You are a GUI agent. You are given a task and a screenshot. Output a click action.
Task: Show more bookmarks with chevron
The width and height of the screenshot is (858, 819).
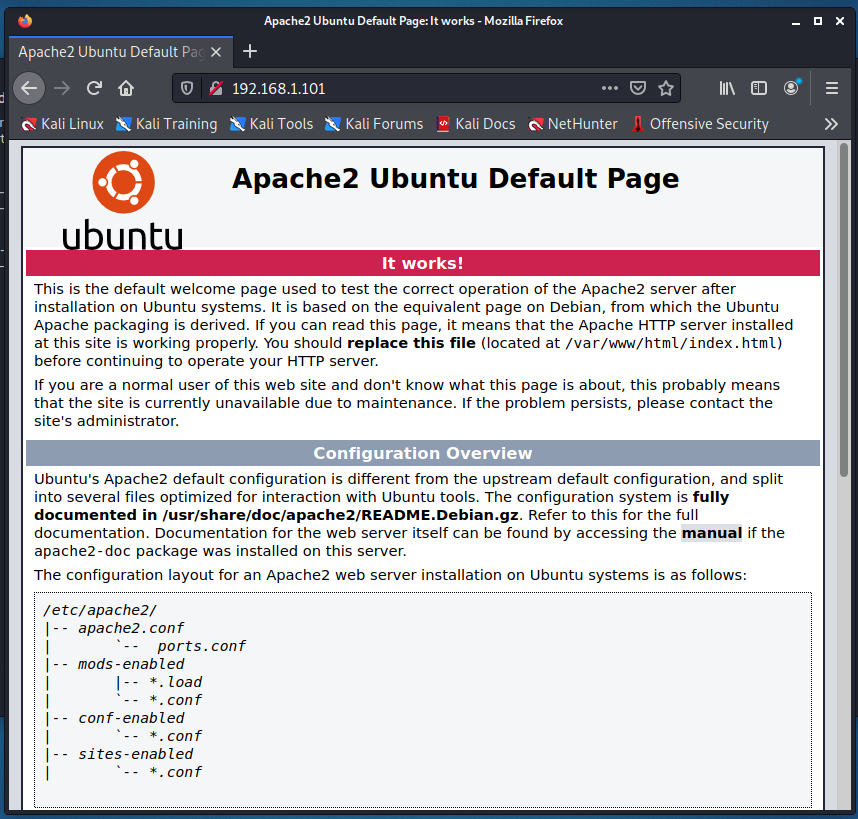[x=831, y=124]
